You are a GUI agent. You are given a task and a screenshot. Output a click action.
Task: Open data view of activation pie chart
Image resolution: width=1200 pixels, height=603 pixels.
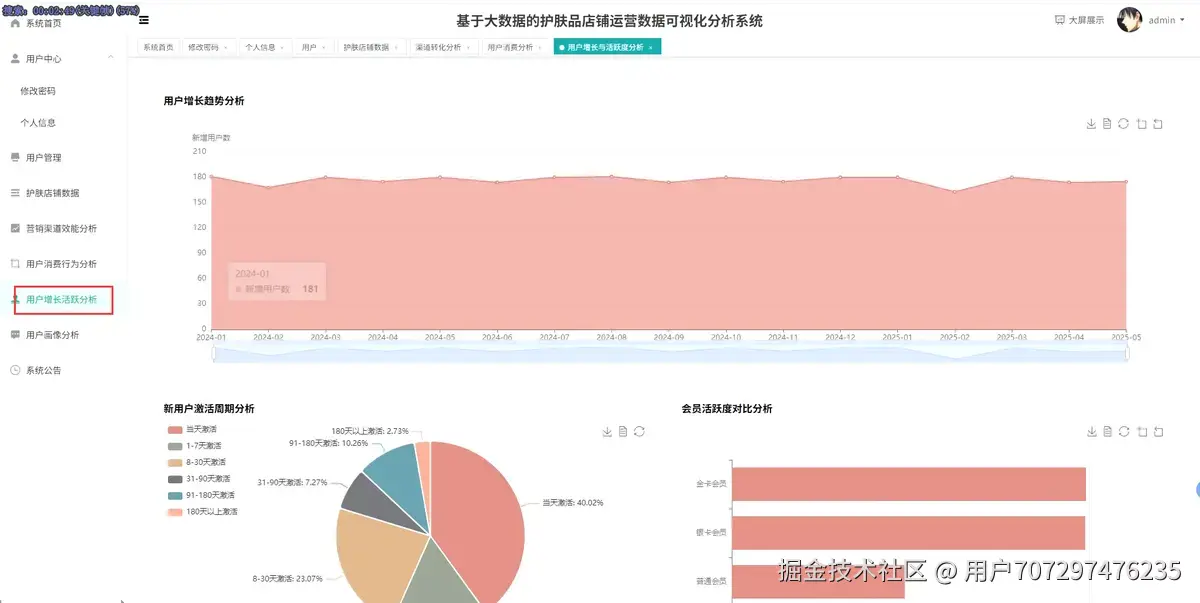[623, 431]
